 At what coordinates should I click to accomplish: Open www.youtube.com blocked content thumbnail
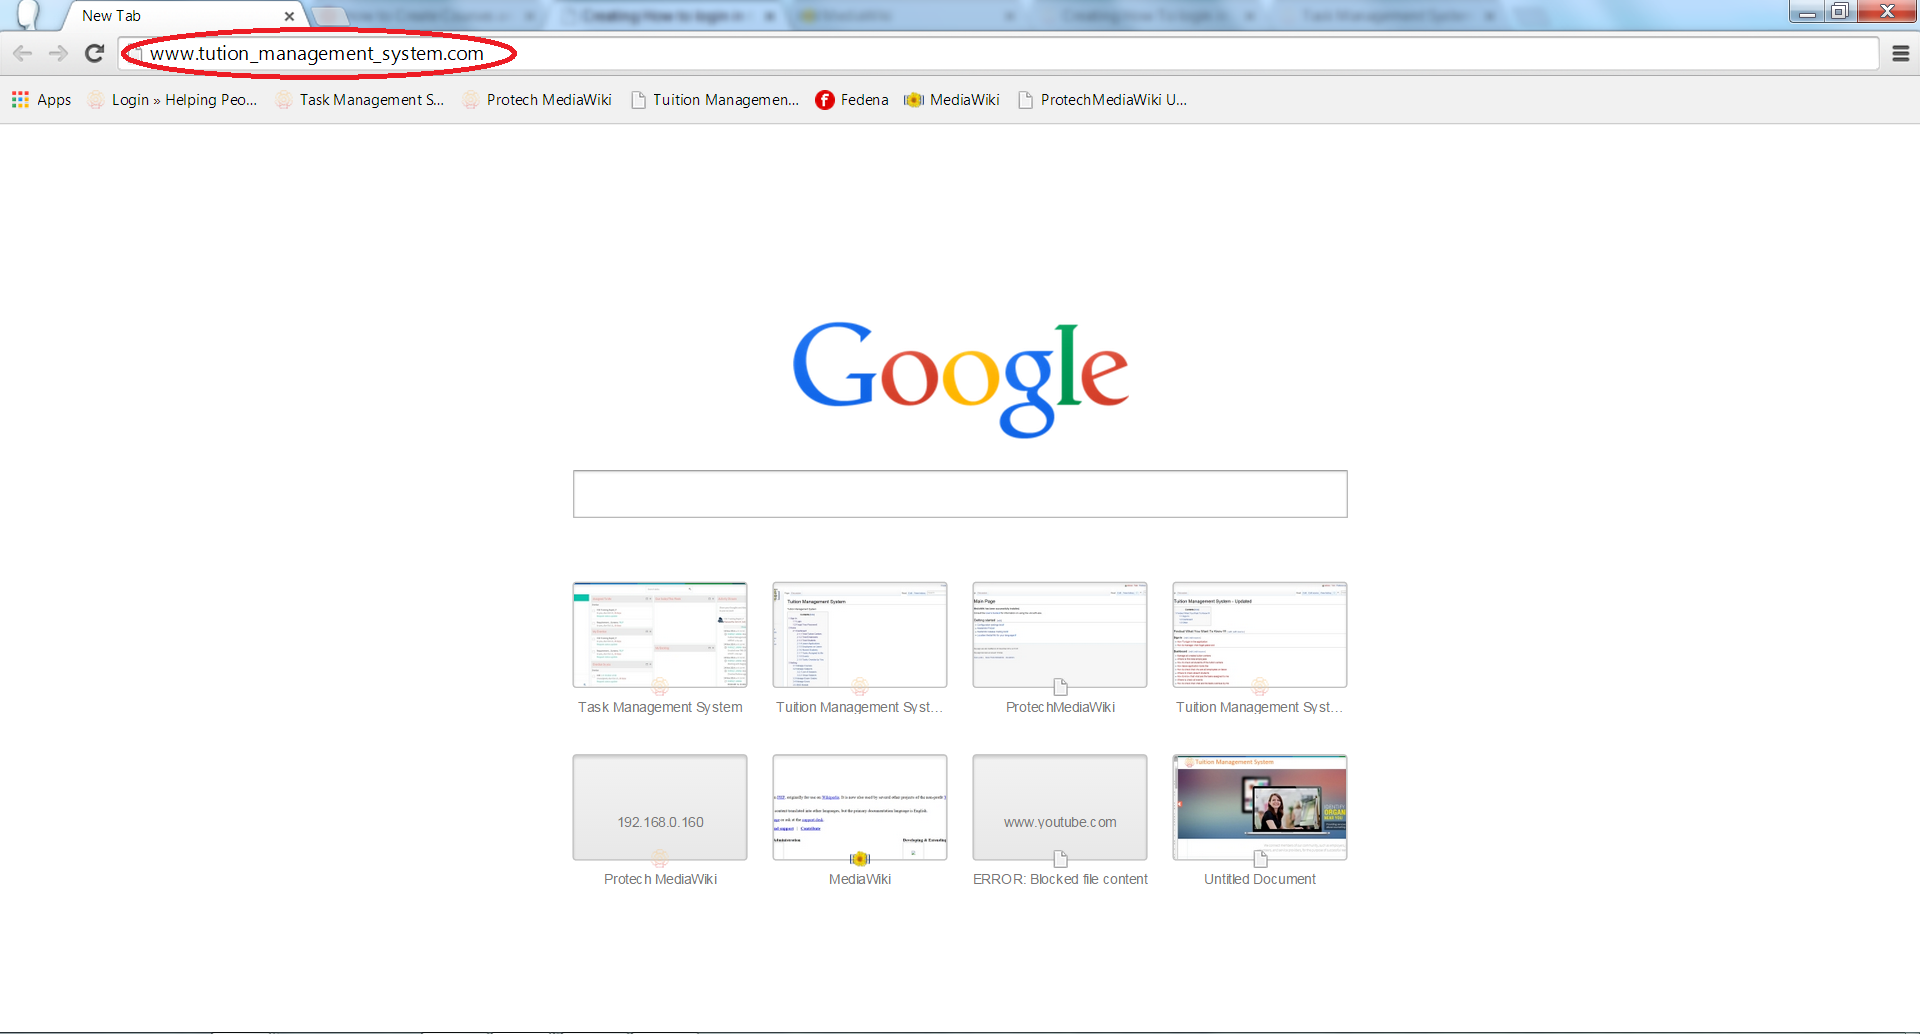1060,808
